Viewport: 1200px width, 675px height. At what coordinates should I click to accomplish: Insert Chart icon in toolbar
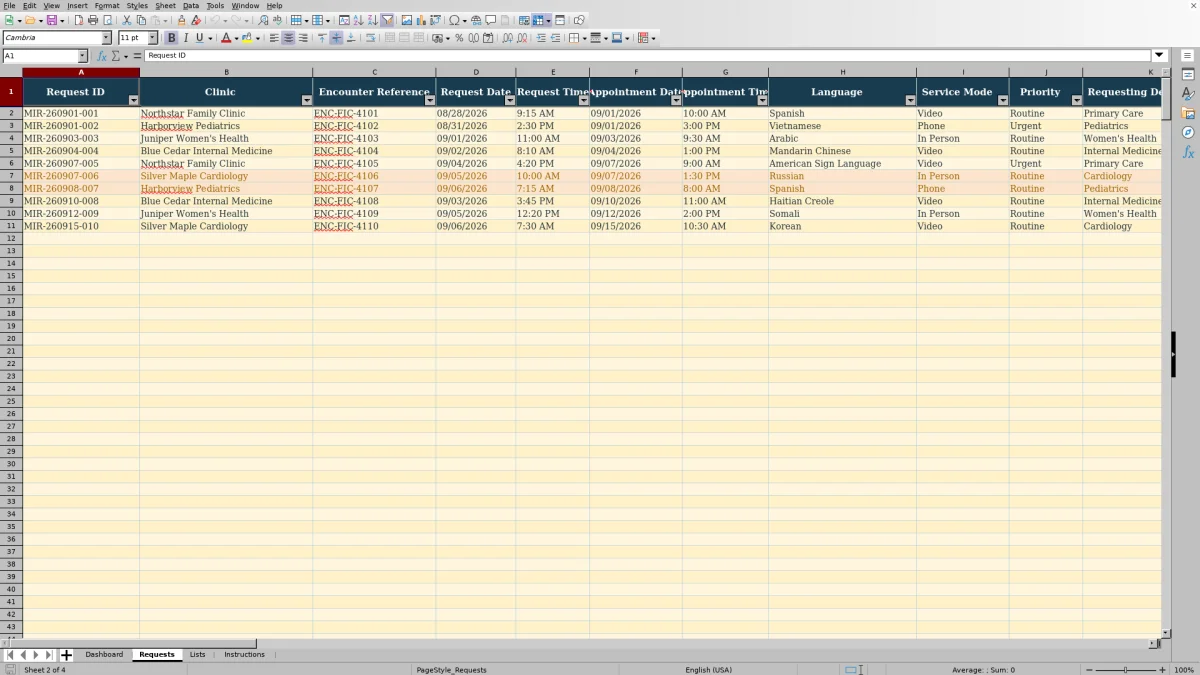420,20
